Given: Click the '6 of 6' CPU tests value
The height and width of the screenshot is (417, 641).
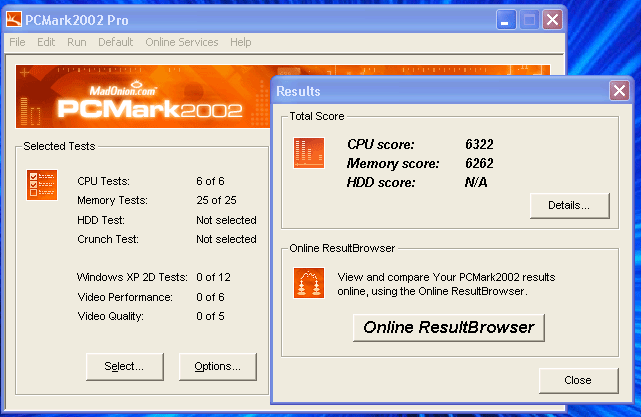Looking at the screenshot, I should coord(210,181).
